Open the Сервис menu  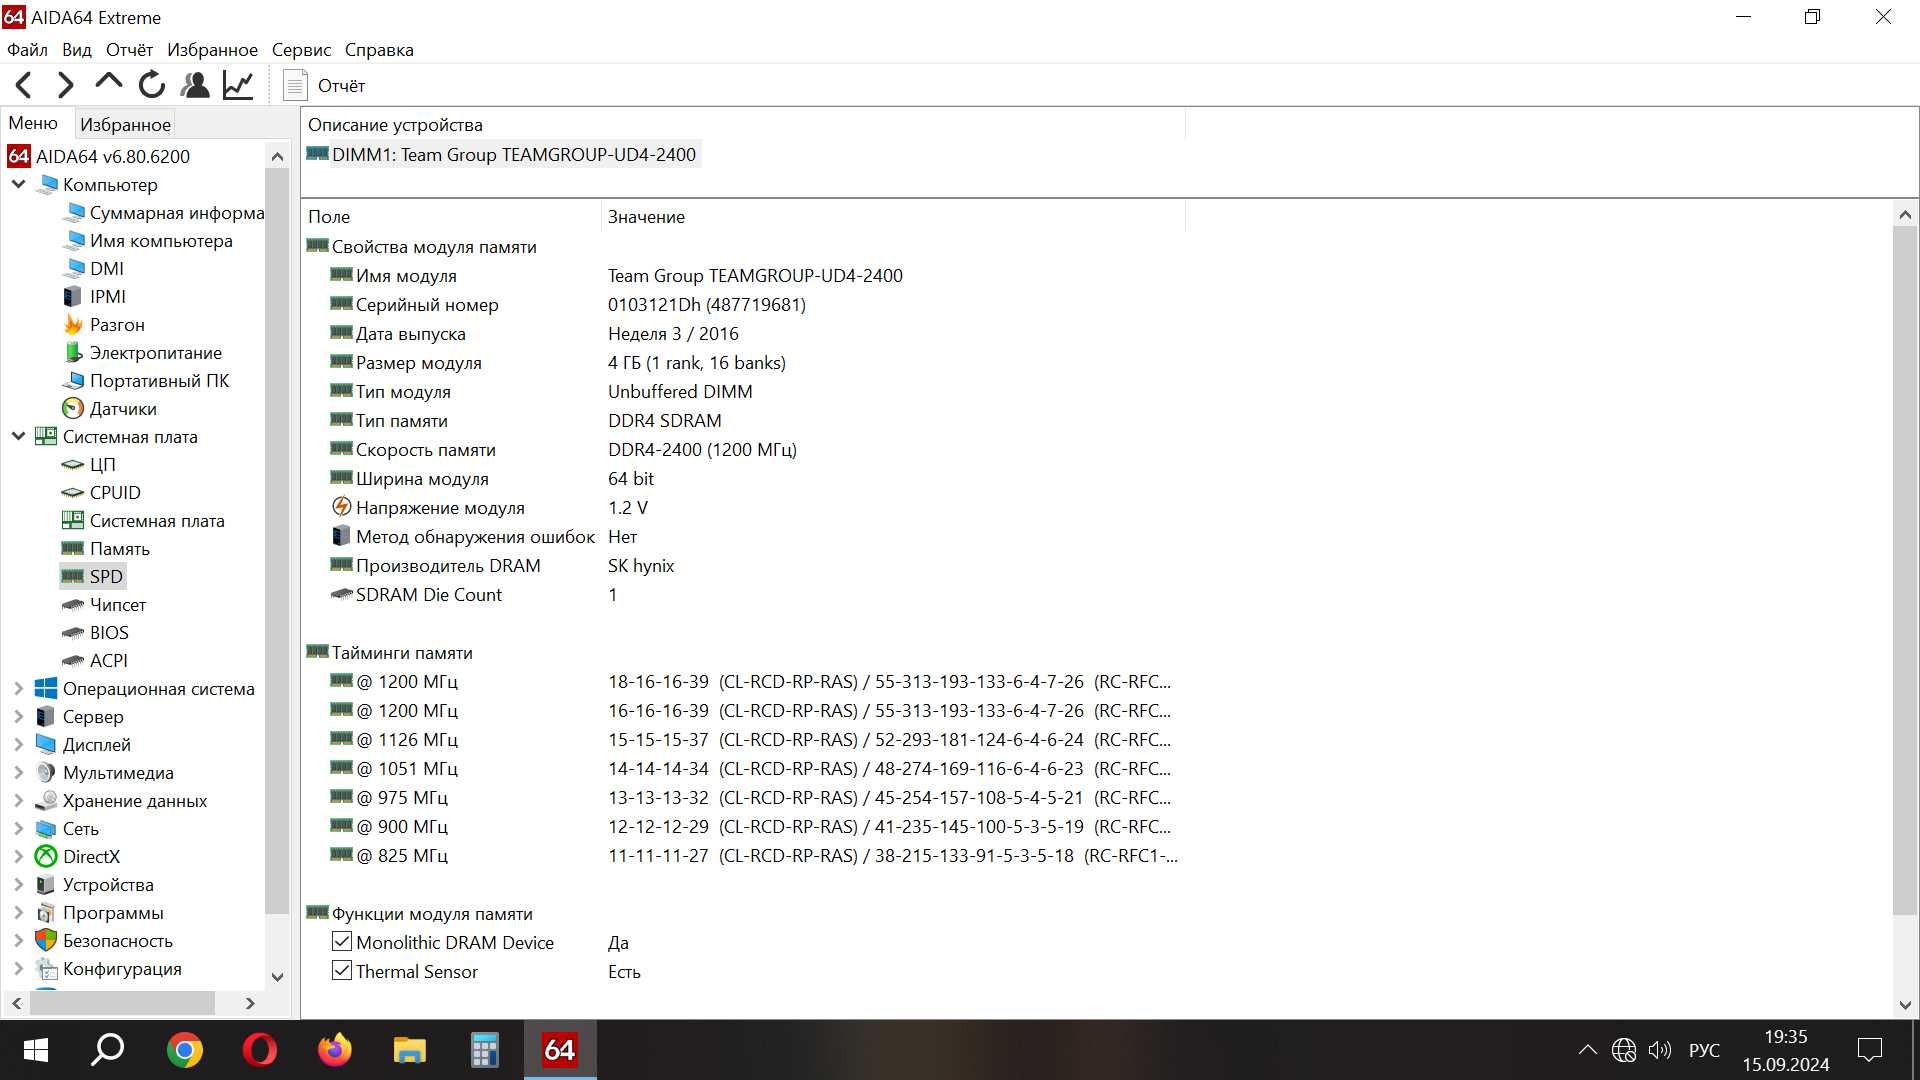(301, 50)
